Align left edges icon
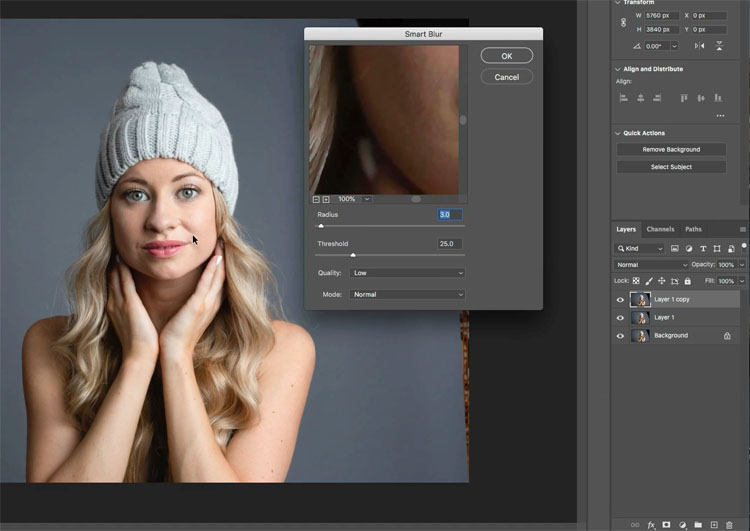 point(623,98)
